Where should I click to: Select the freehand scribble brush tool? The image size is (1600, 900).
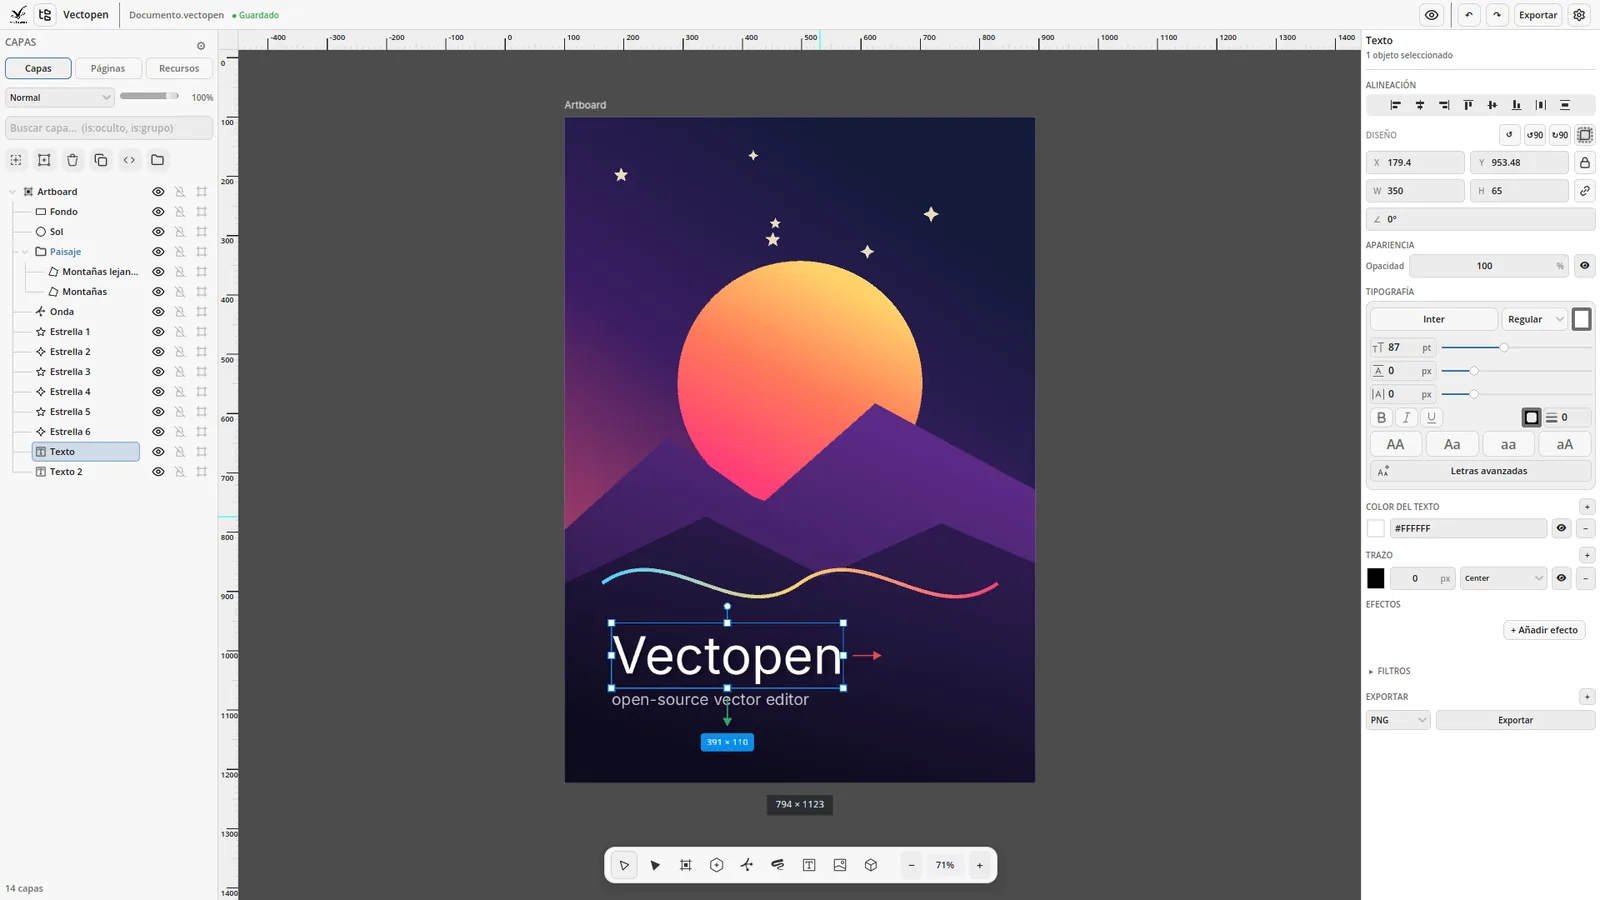778,865
